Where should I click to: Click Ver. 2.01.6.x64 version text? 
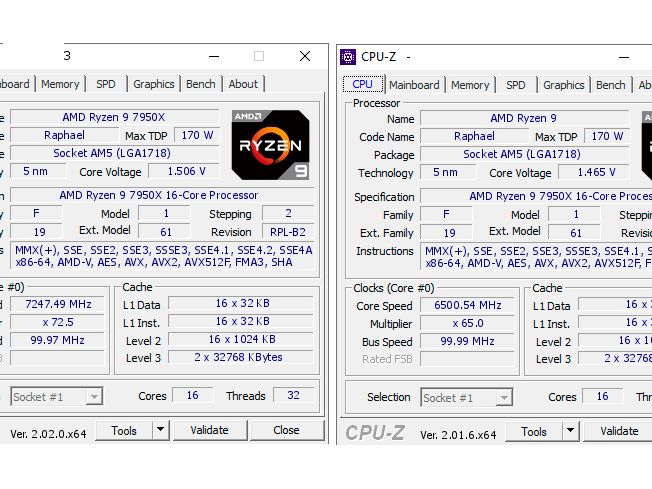point(458,435)
